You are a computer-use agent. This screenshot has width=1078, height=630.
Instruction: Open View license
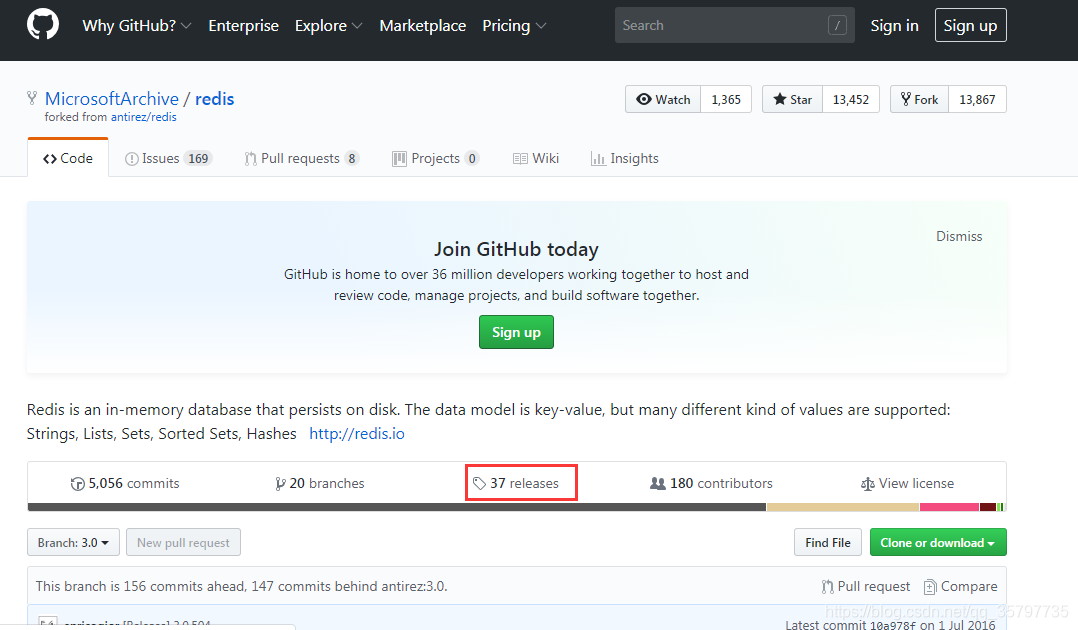(x=907, y=484)
